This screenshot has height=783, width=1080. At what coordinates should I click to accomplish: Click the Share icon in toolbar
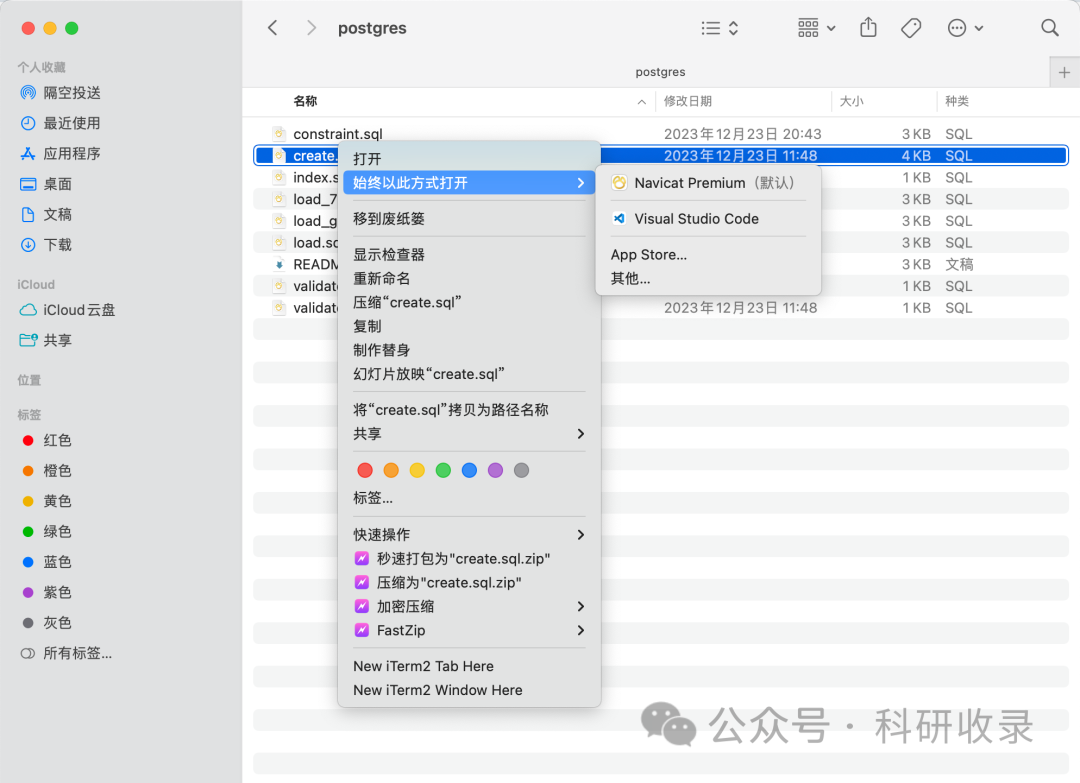coord(867,28)
